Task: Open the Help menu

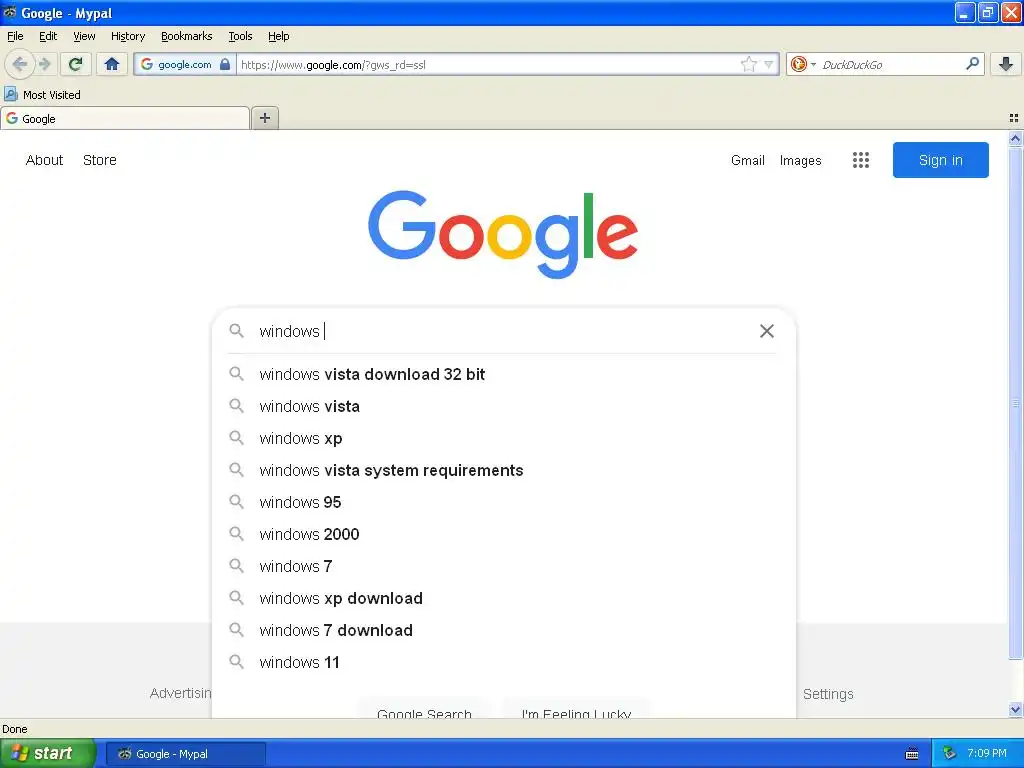Action: [279, 36]
